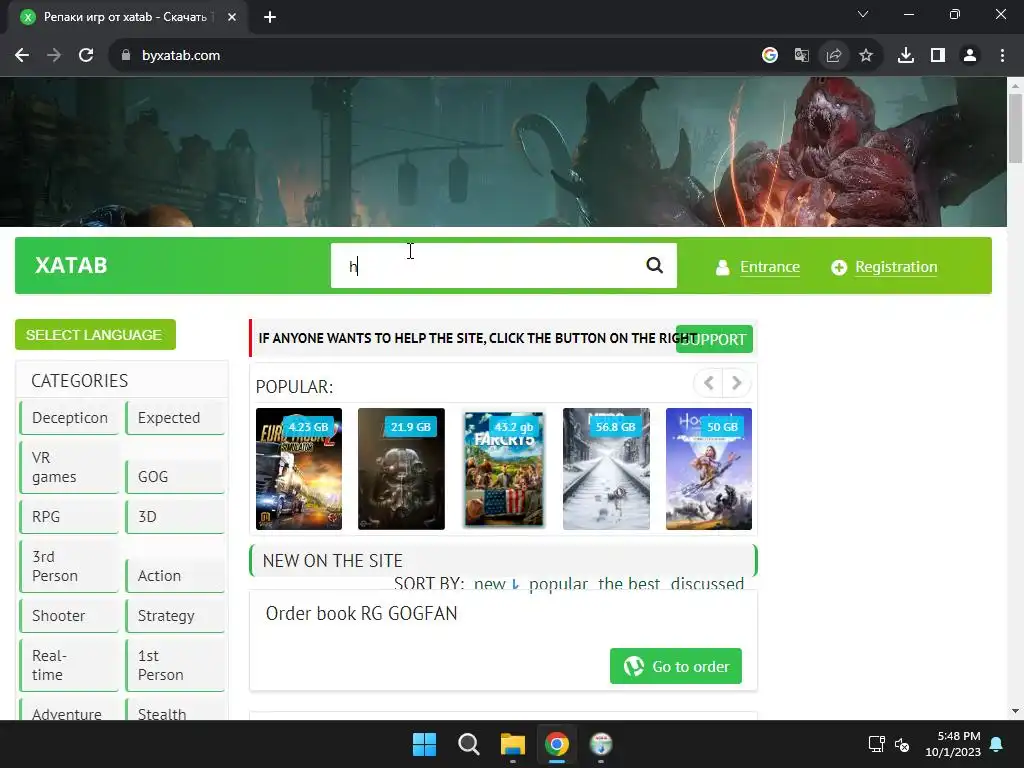Sort items by 'discussed'

tap(707, 583)
